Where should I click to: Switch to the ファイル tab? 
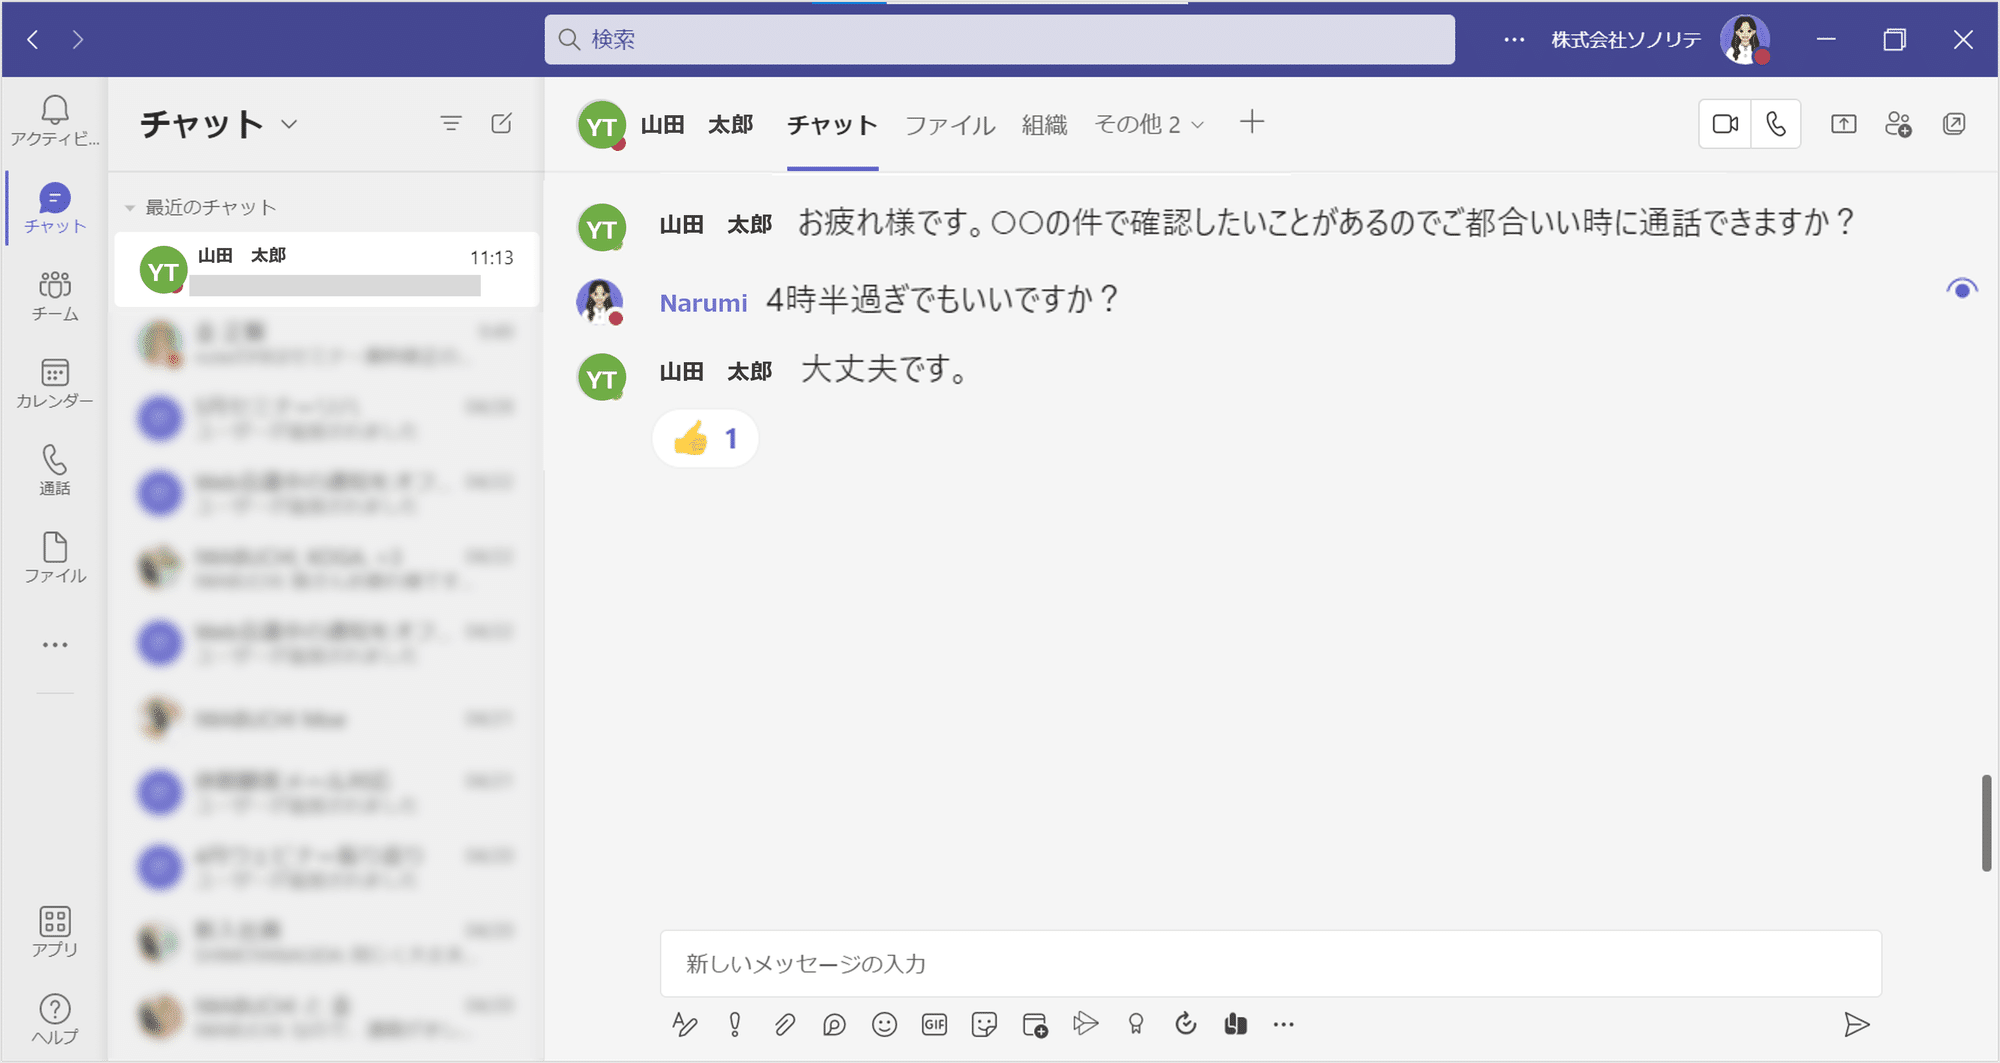tap(948, 124)
